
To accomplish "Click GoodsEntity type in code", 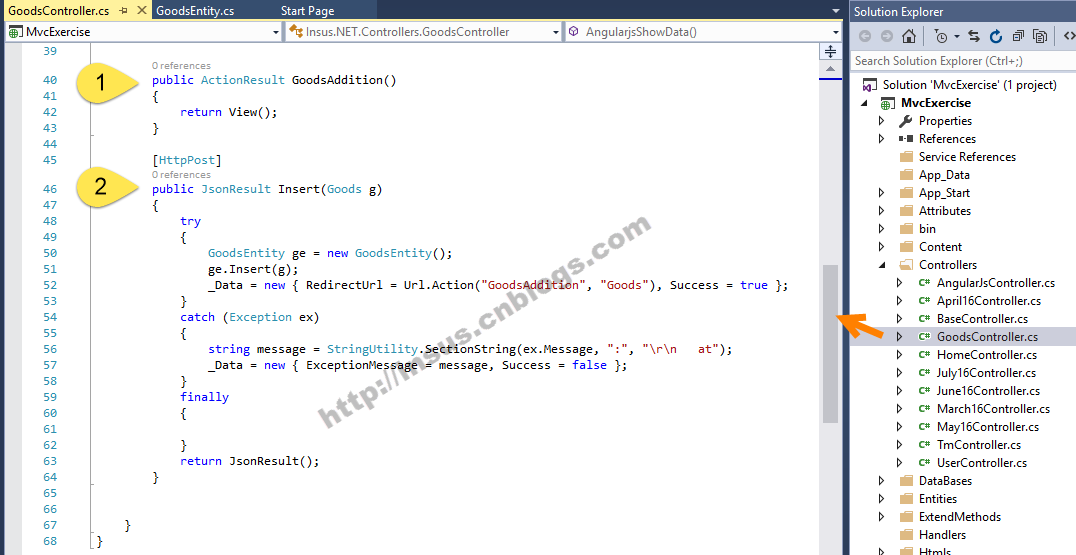I will (246, 253).
